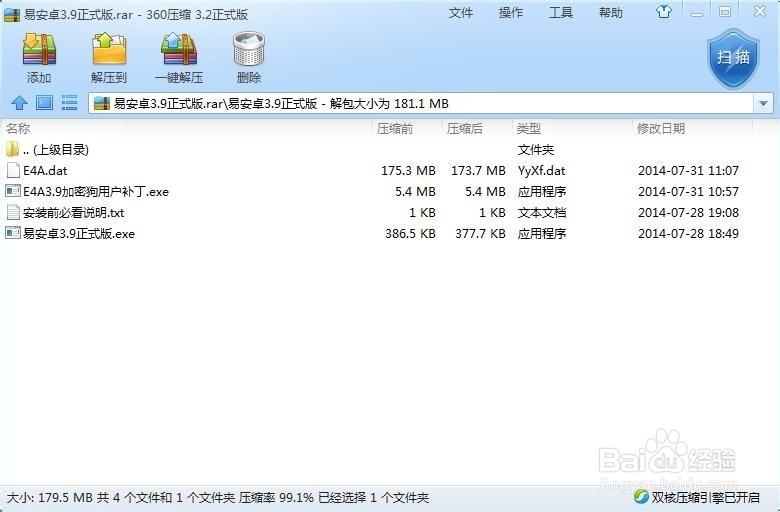780x512 pixels.
Task: Click the 文件夹 type cell
Action: click(536, 149)
